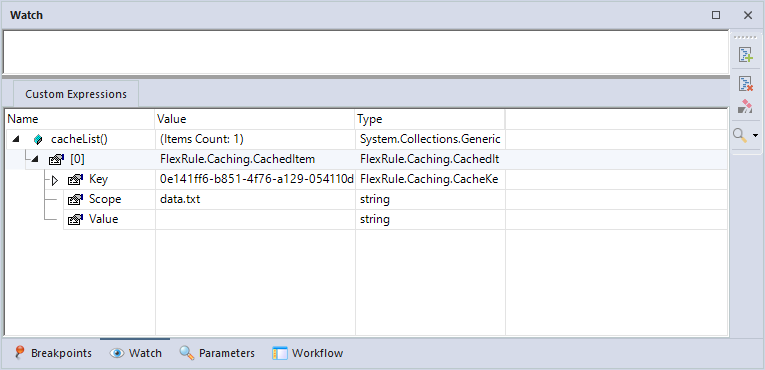
Task: Click the property icon beside Scope
Action: [x=75, y=200]
